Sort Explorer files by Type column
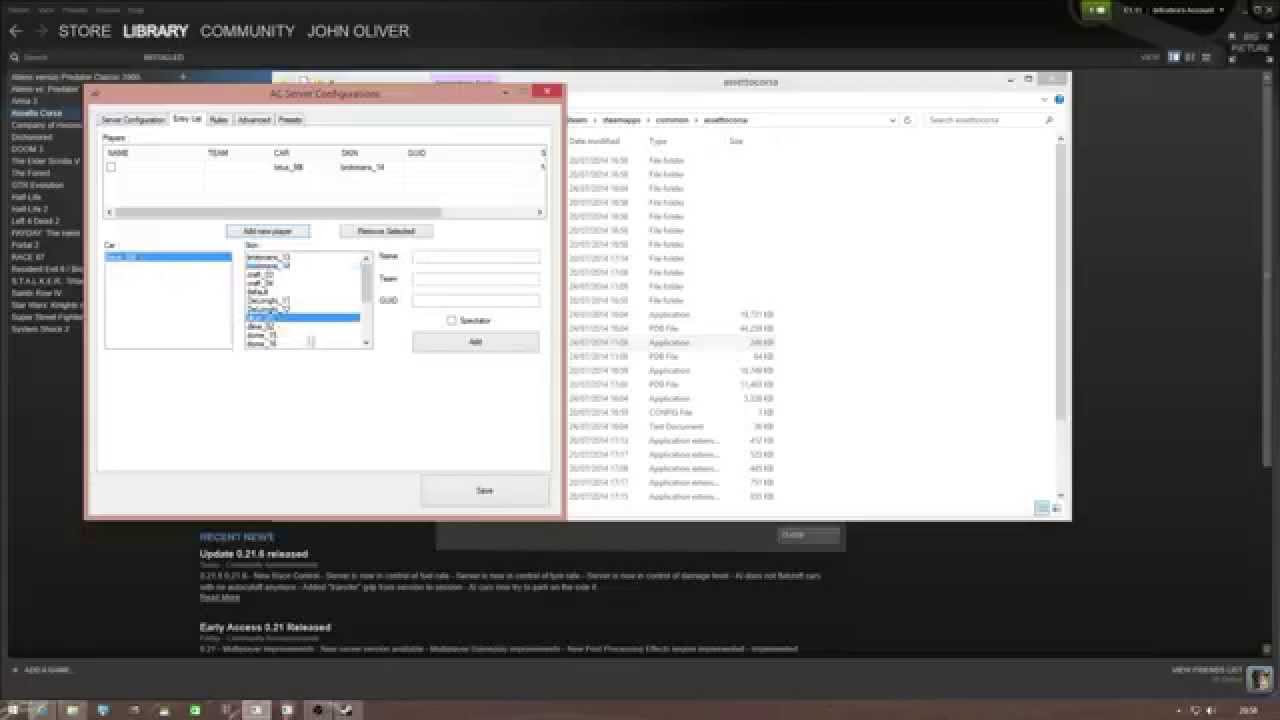1280x720 pixels. coord(658,141)
